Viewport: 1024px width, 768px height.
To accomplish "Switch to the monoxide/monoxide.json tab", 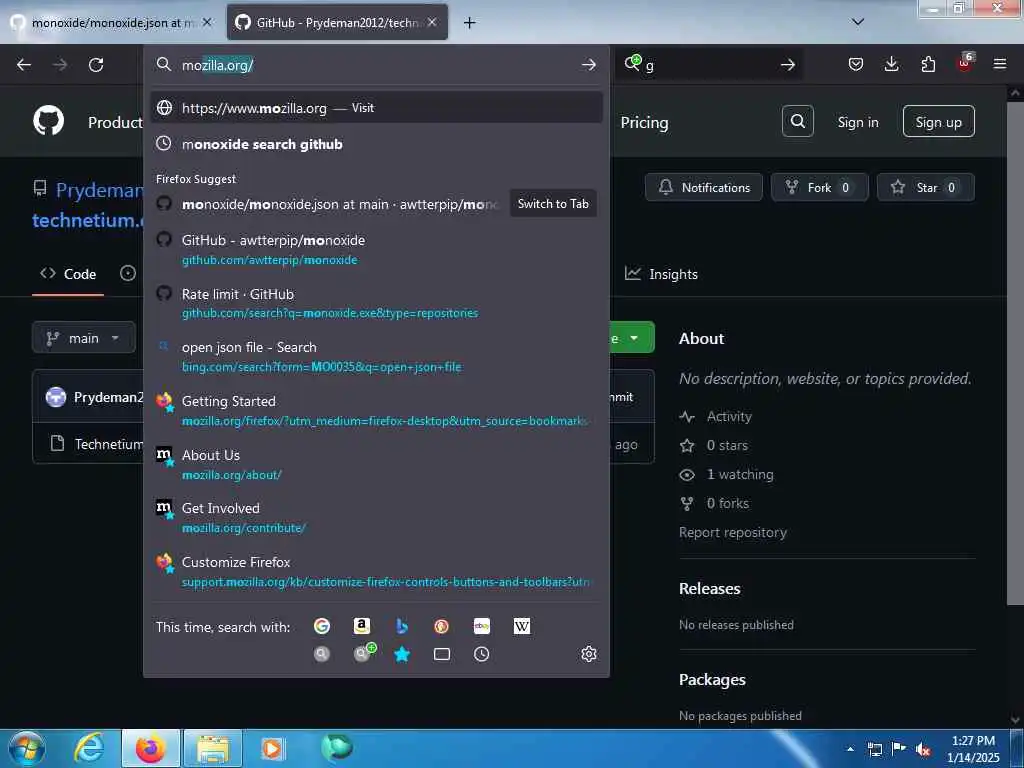I will pyautogui.click(x=112, y=23).
